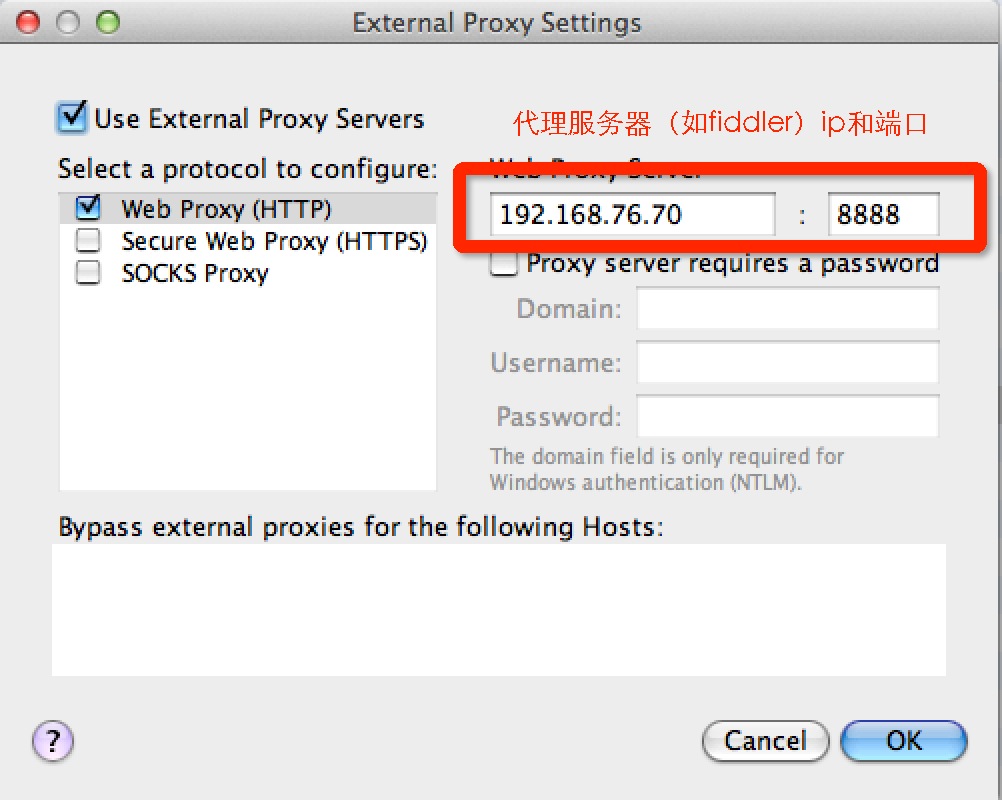Enable the SOCKS Proxy checkbox
Viewport: 1002px width, 800px height.
(x=88, y=273)
